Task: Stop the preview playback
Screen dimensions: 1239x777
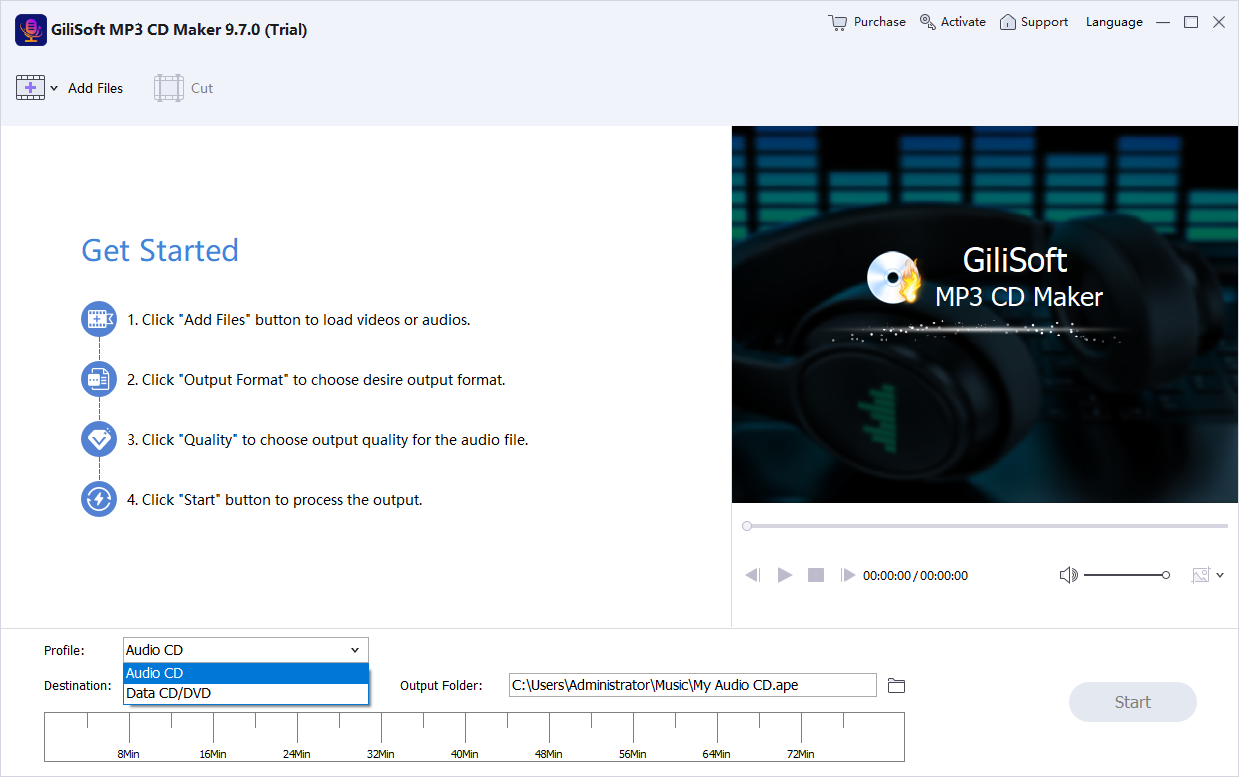Action: click(x=816, y=575)
